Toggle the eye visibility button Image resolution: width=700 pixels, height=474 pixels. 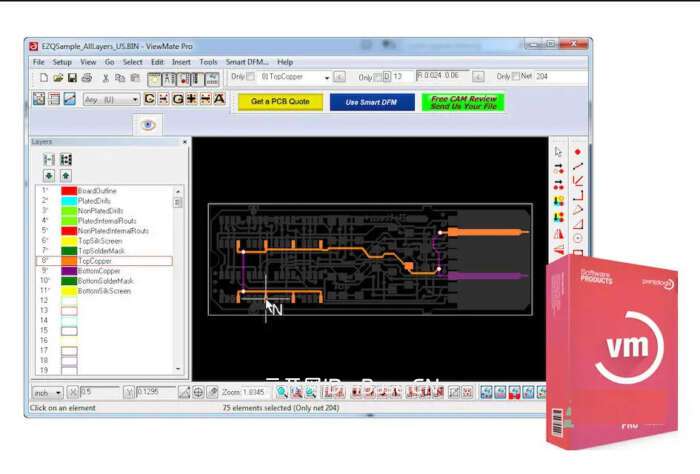tap(148, 125)
